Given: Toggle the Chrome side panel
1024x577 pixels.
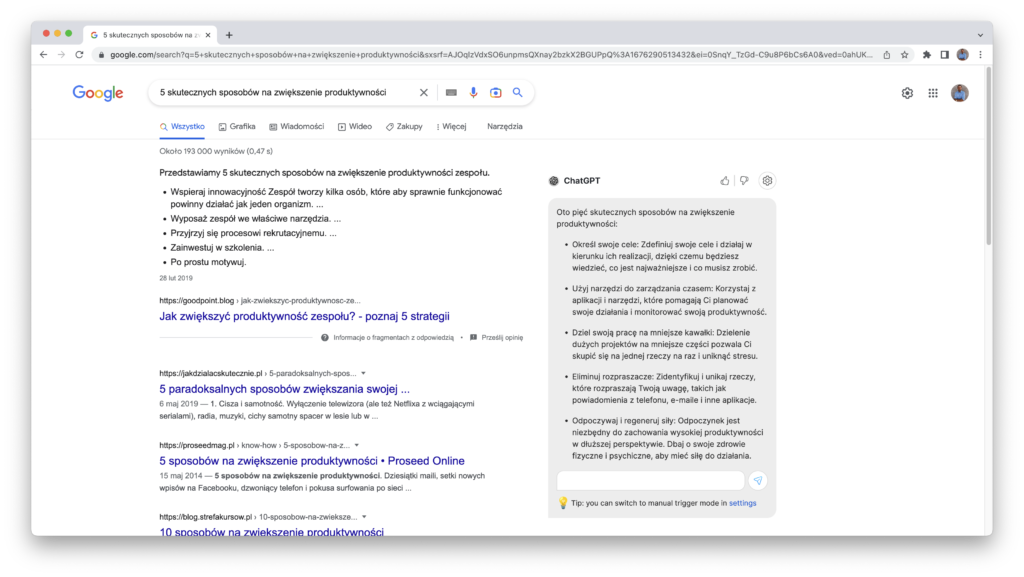Looking at the screenshot, I should [x=944, y=55].
